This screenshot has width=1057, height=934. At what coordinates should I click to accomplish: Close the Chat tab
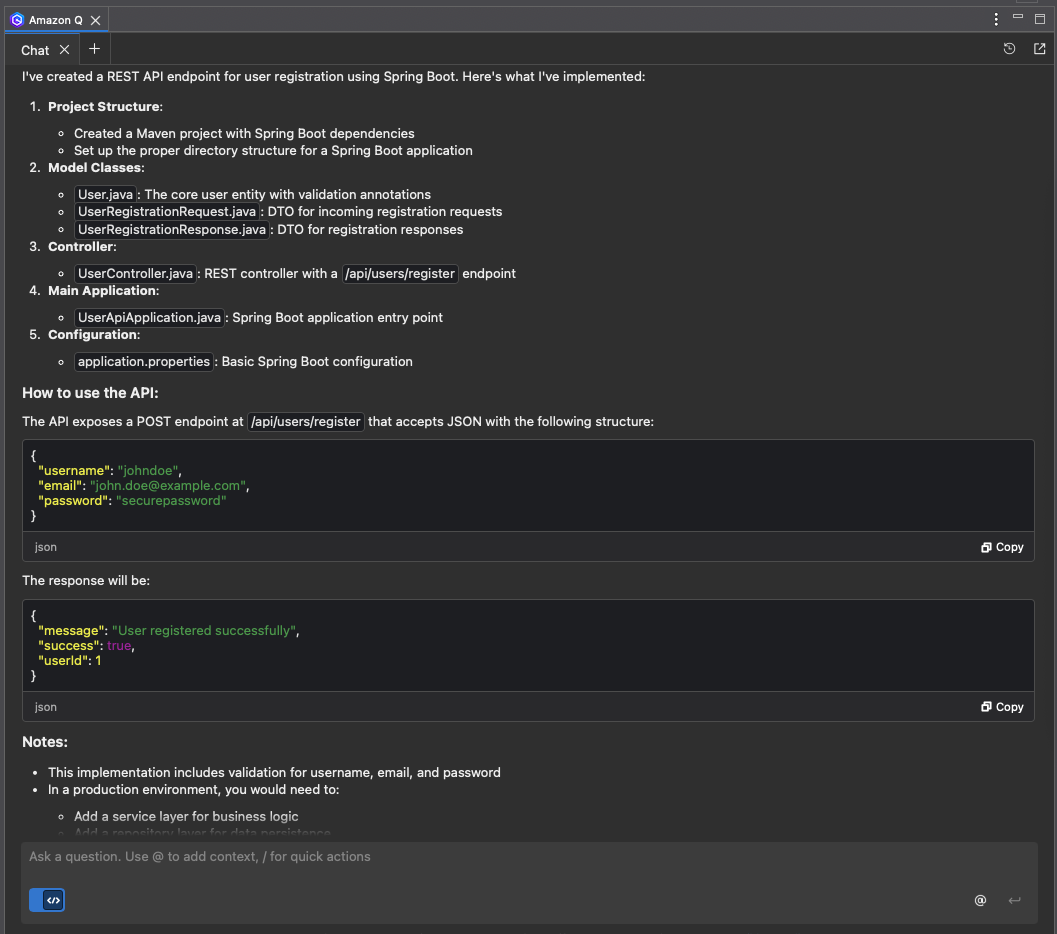tap(64, 49)
